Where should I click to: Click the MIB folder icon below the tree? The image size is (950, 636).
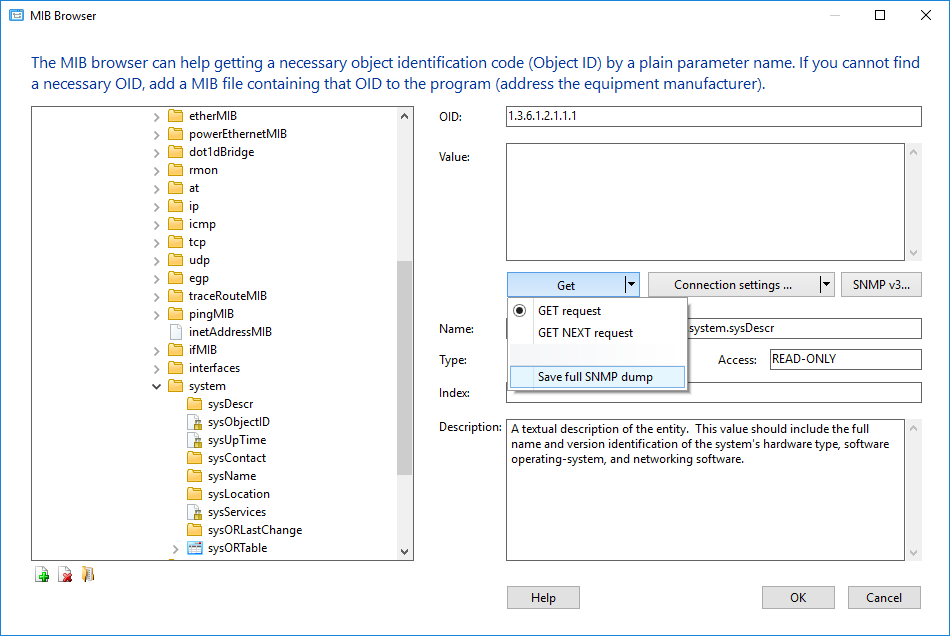88,574
